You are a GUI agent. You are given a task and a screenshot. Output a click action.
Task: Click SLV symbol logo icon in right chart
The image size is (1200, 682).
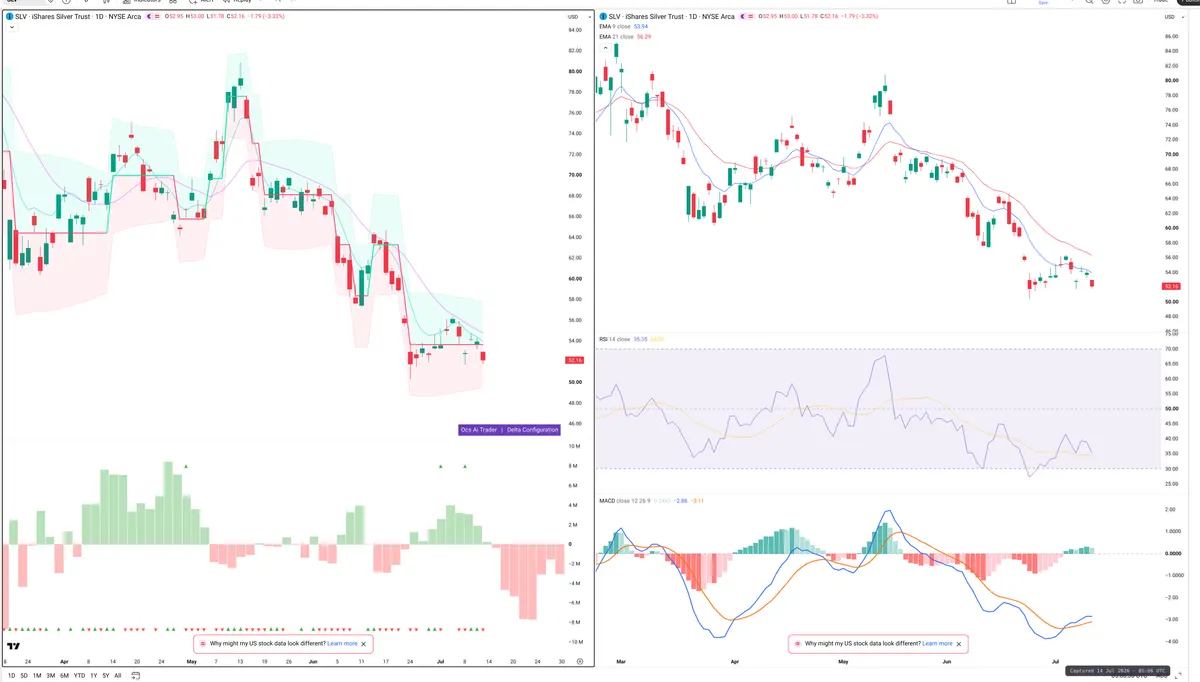coord(602,17)
